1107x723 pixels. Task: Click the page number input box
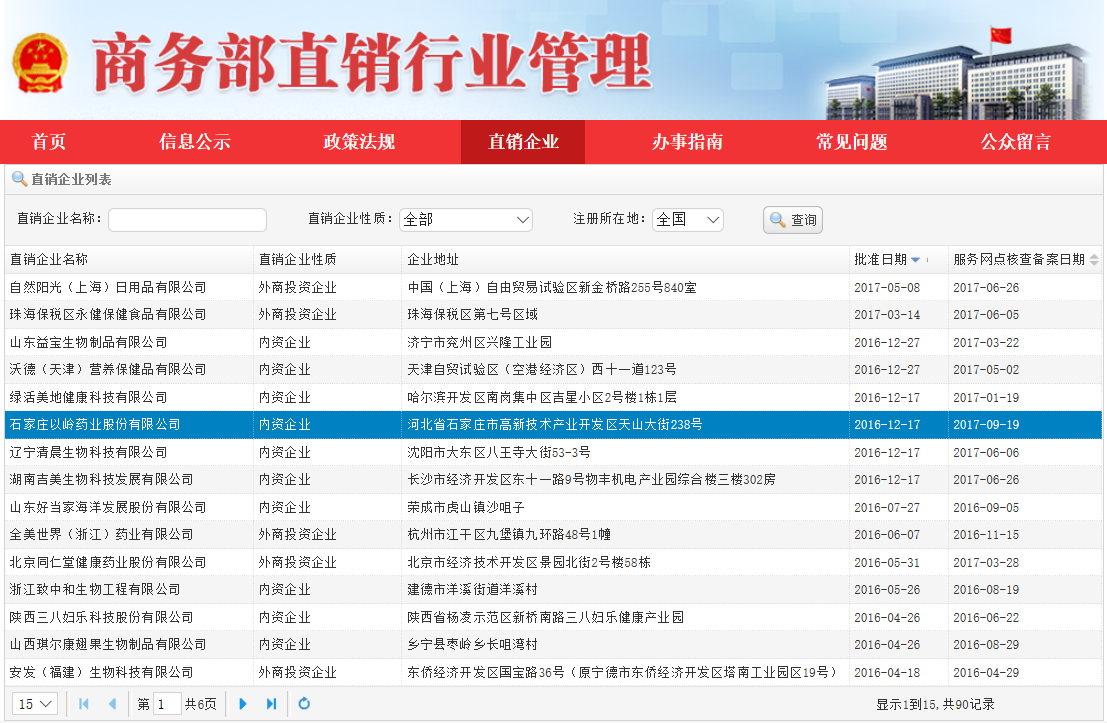(168, 704)
